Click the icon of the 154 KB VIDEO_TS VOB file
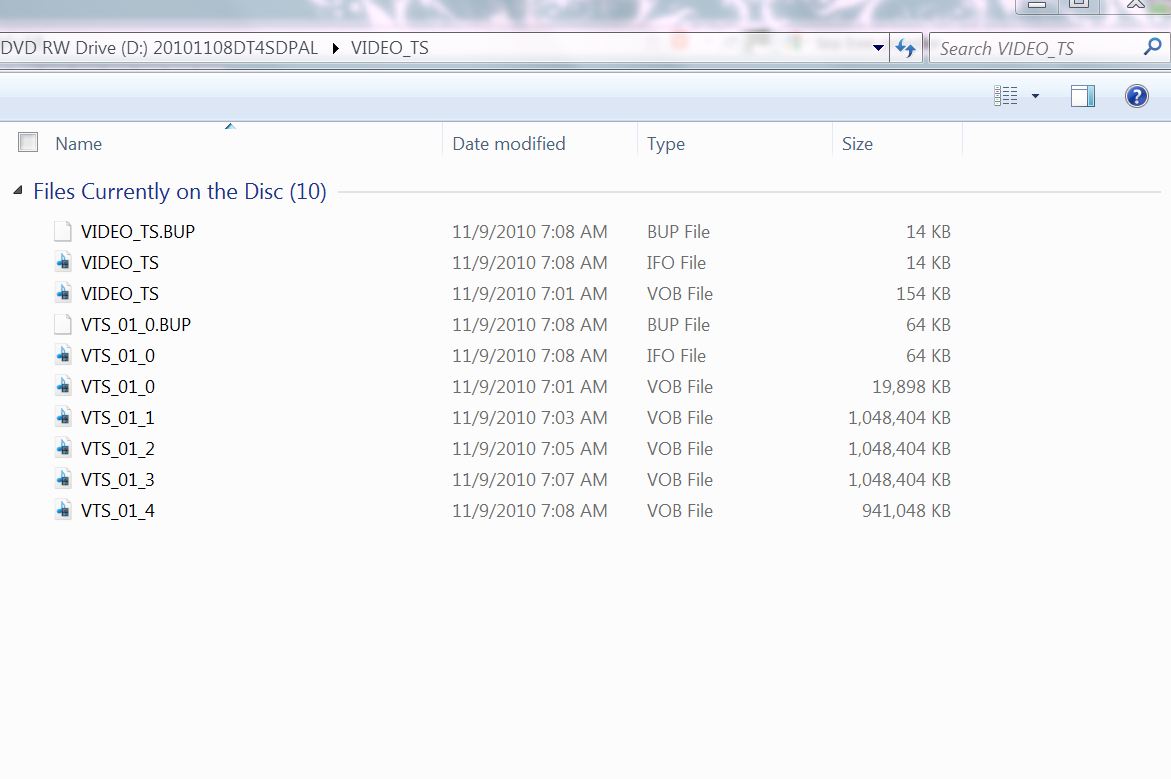The width and height of the screenshot is (1171, 779). click(x=63, y=294)
